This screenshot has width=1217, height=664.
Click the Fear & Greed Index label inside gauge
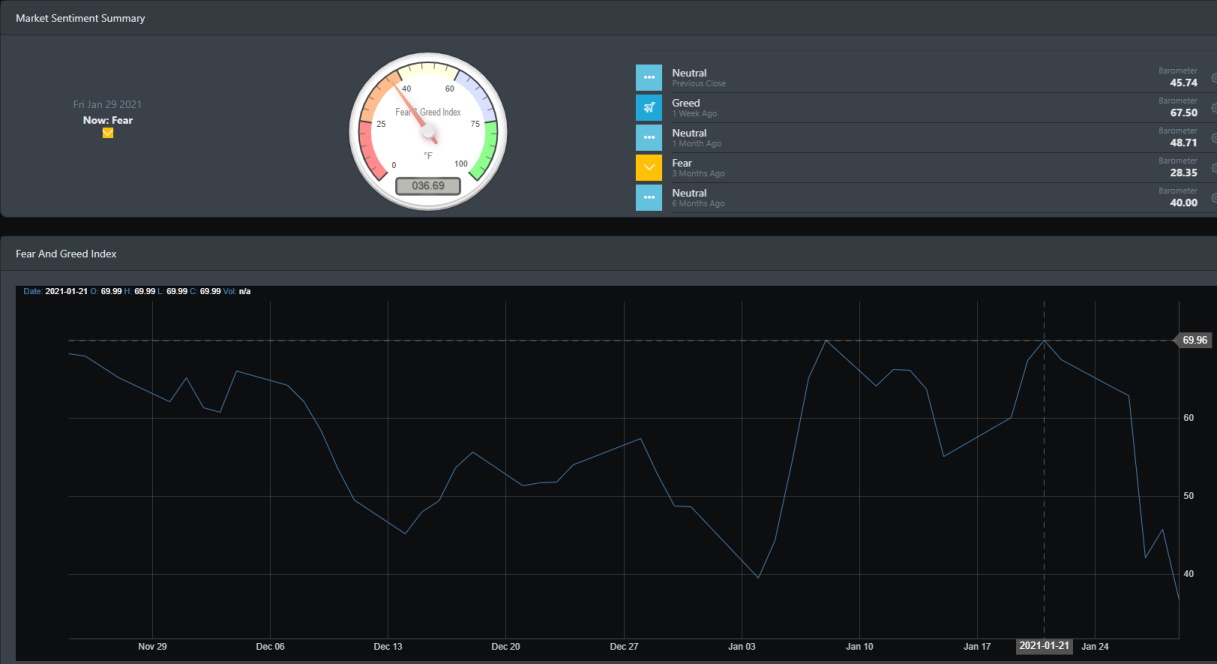[x=428, y=112]
